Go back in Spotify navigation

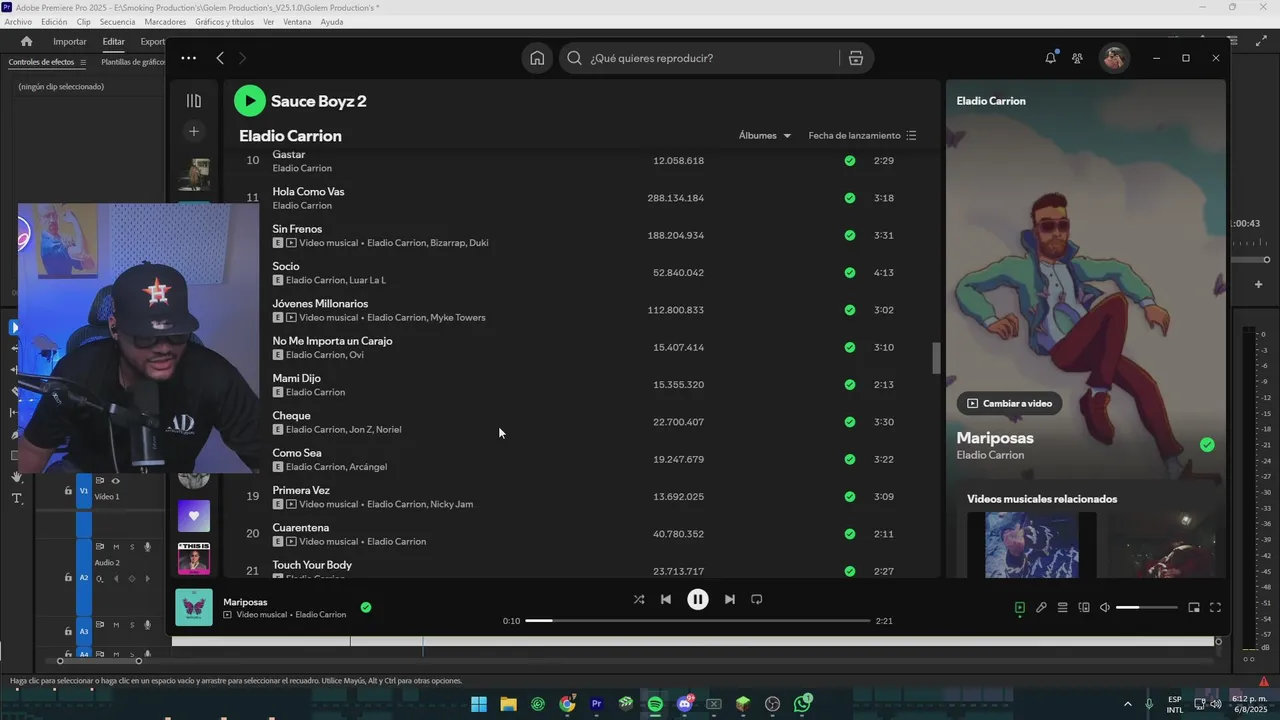click(x=220, y=58)
